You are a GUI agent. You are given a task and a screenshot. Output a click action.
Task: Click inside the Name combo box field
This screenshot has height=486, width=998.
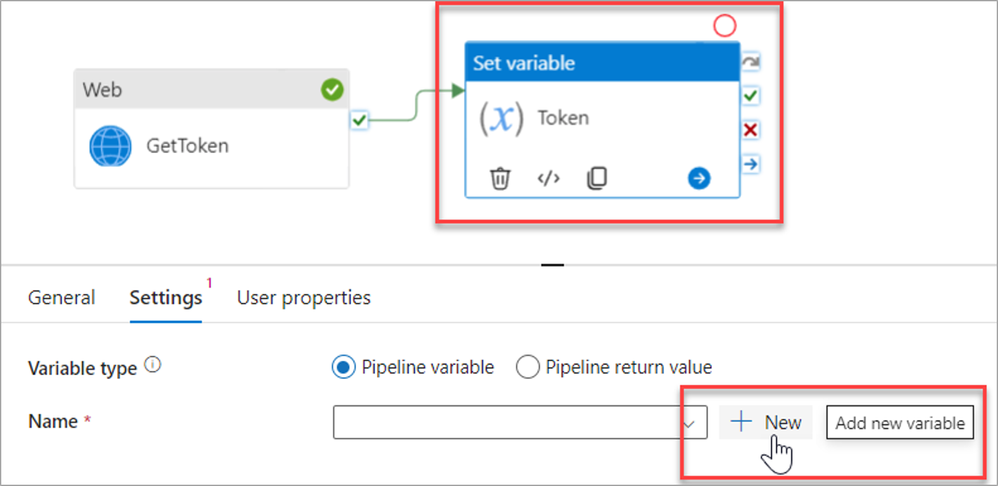click(505, 422)
